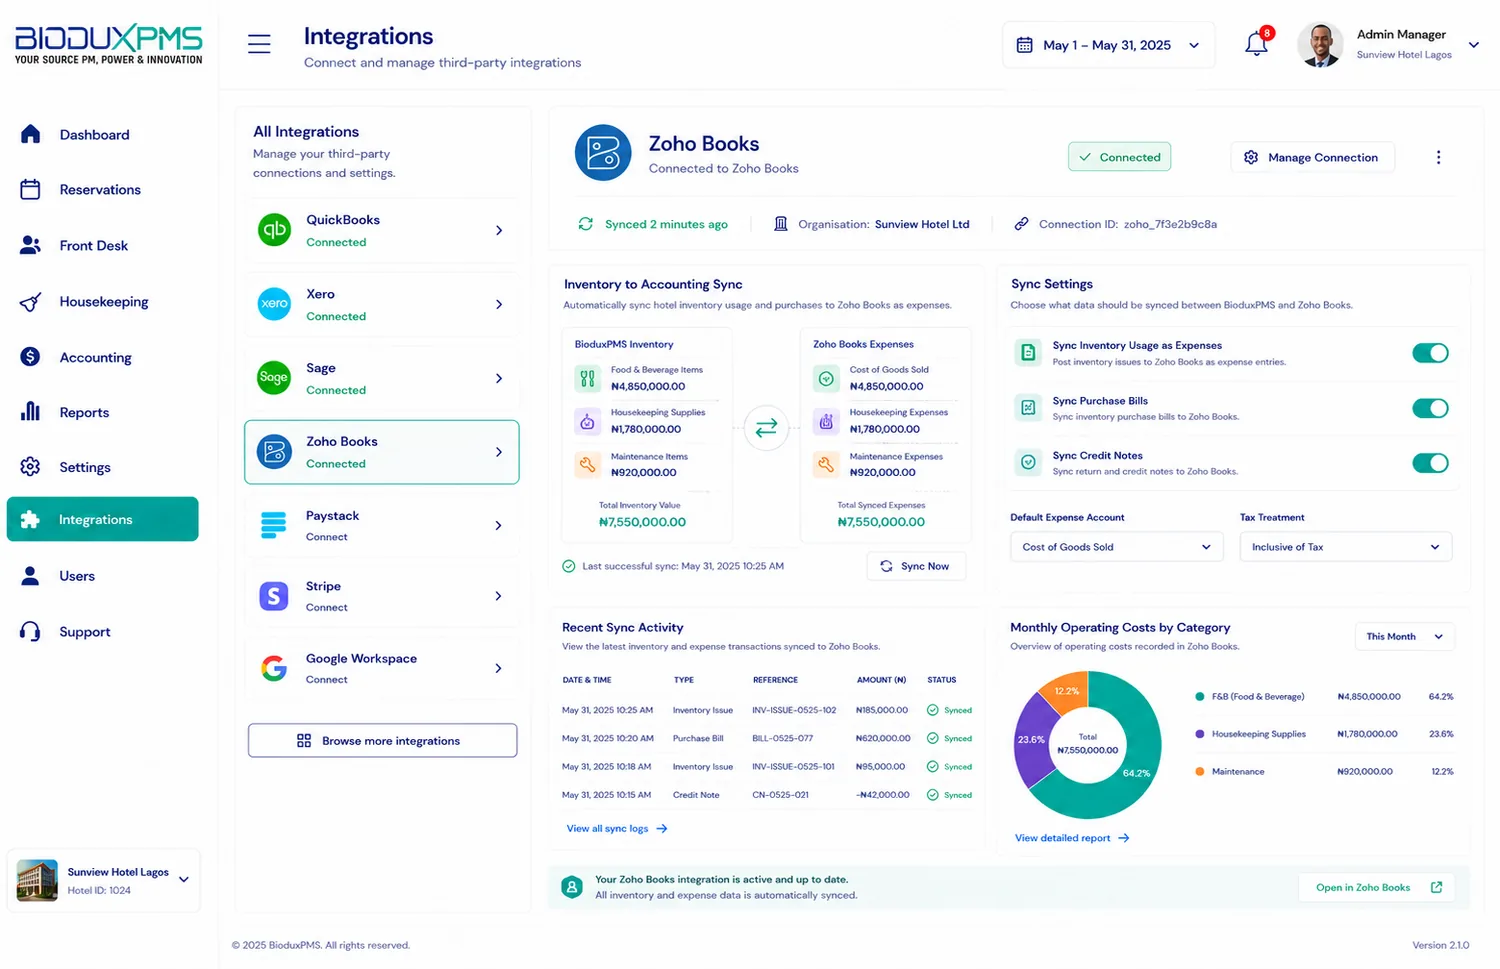
Task: Expand the Google Workspace integration chevron
Action: [x=499, y=668]
